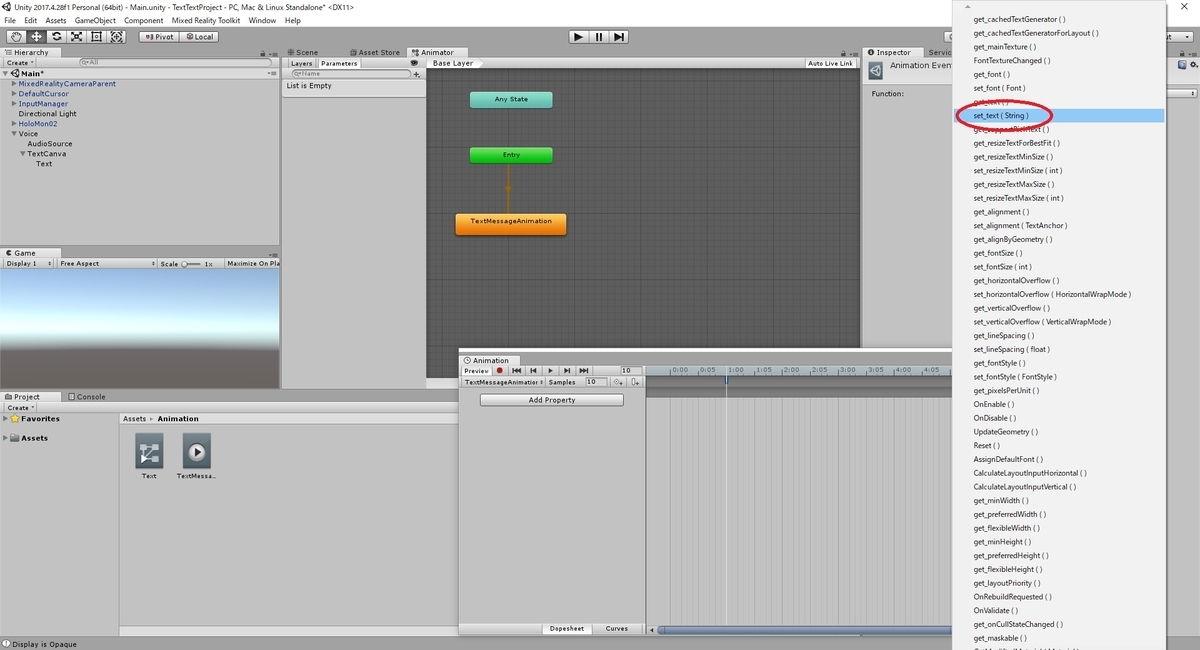The width and height of the screenshot is (1200, 650).
Task: Choose set_text ( String ) from function list
Action: coord(1061,116)
